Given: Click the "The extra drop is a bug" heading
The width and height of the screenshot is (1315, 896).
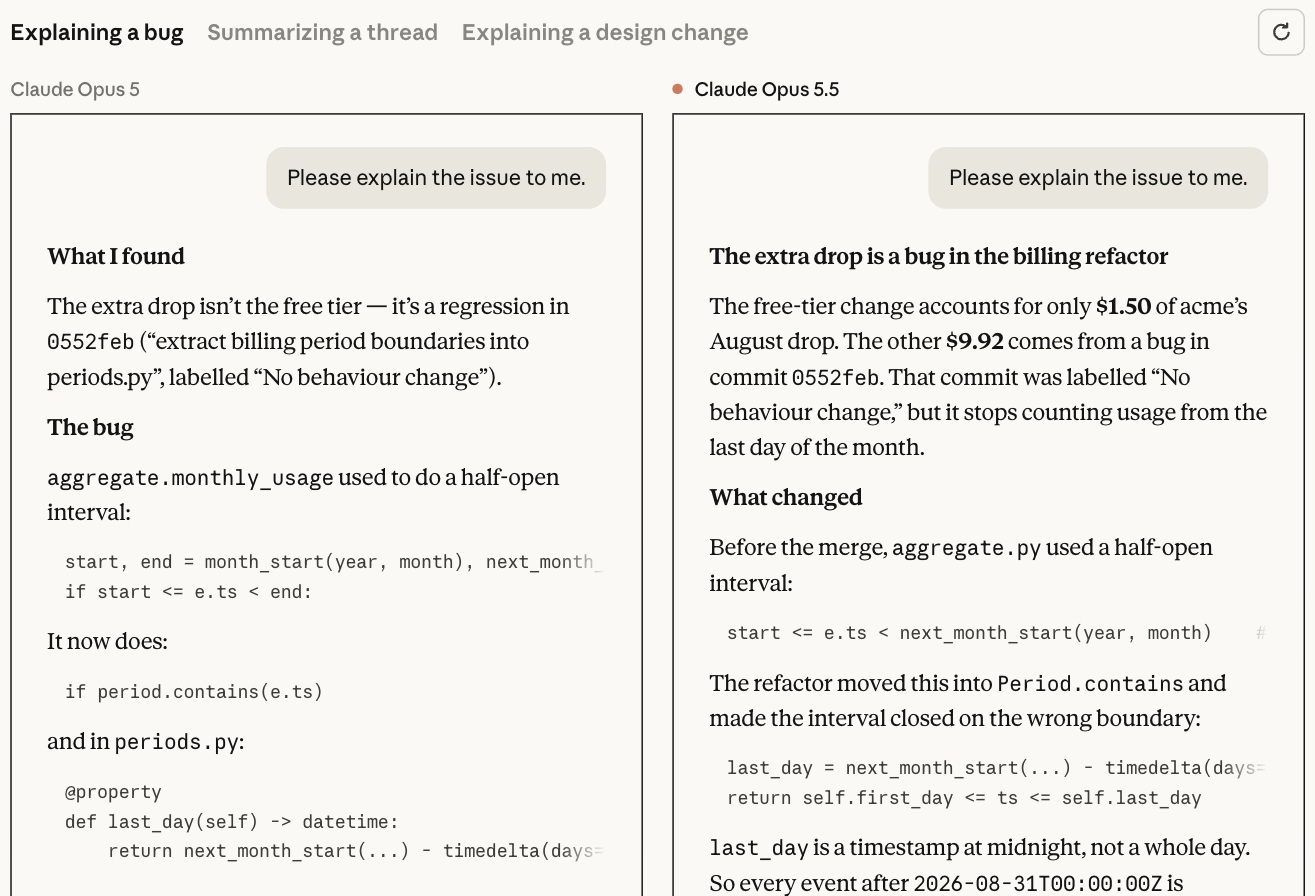Looking at the screenshot, I should tap(939, 256).
